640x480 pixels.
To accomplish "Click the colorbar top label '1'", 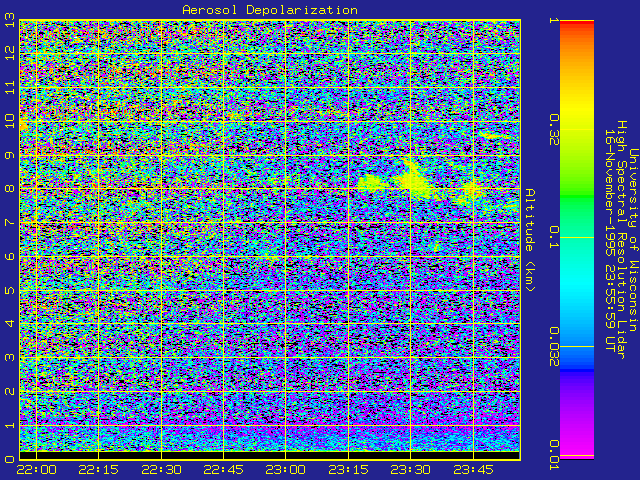I will pos(554,20).
